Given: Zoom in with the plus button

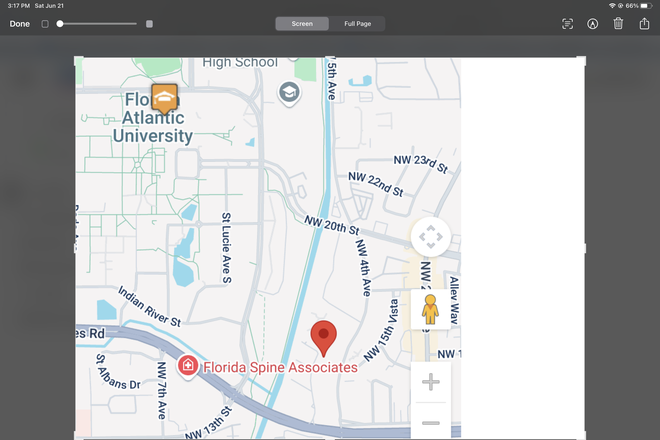Looking at the screenshot, I should pos(431,382).
